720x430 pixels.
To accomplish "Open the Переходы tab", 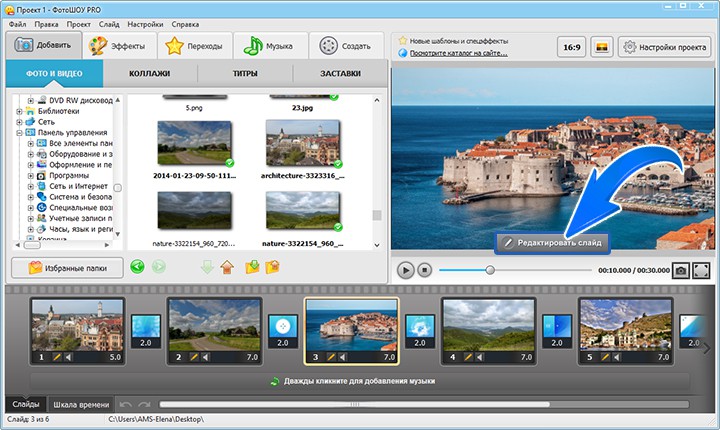I will click(195, 46).
